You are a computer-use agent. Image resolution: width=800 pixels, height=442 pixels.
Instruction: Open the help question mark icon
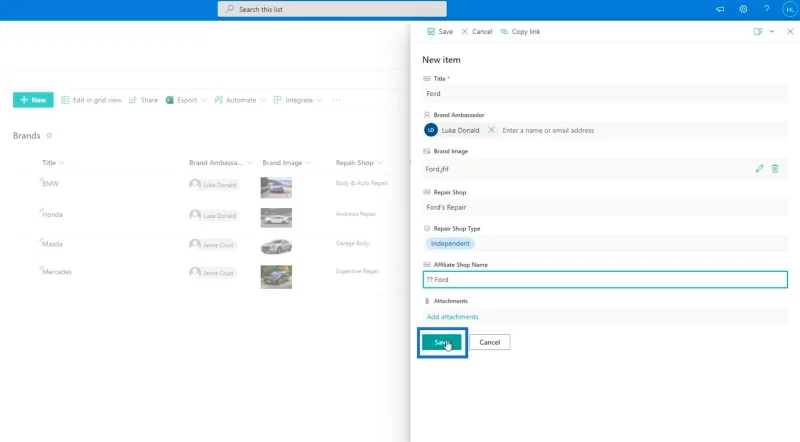coord(766,9)
